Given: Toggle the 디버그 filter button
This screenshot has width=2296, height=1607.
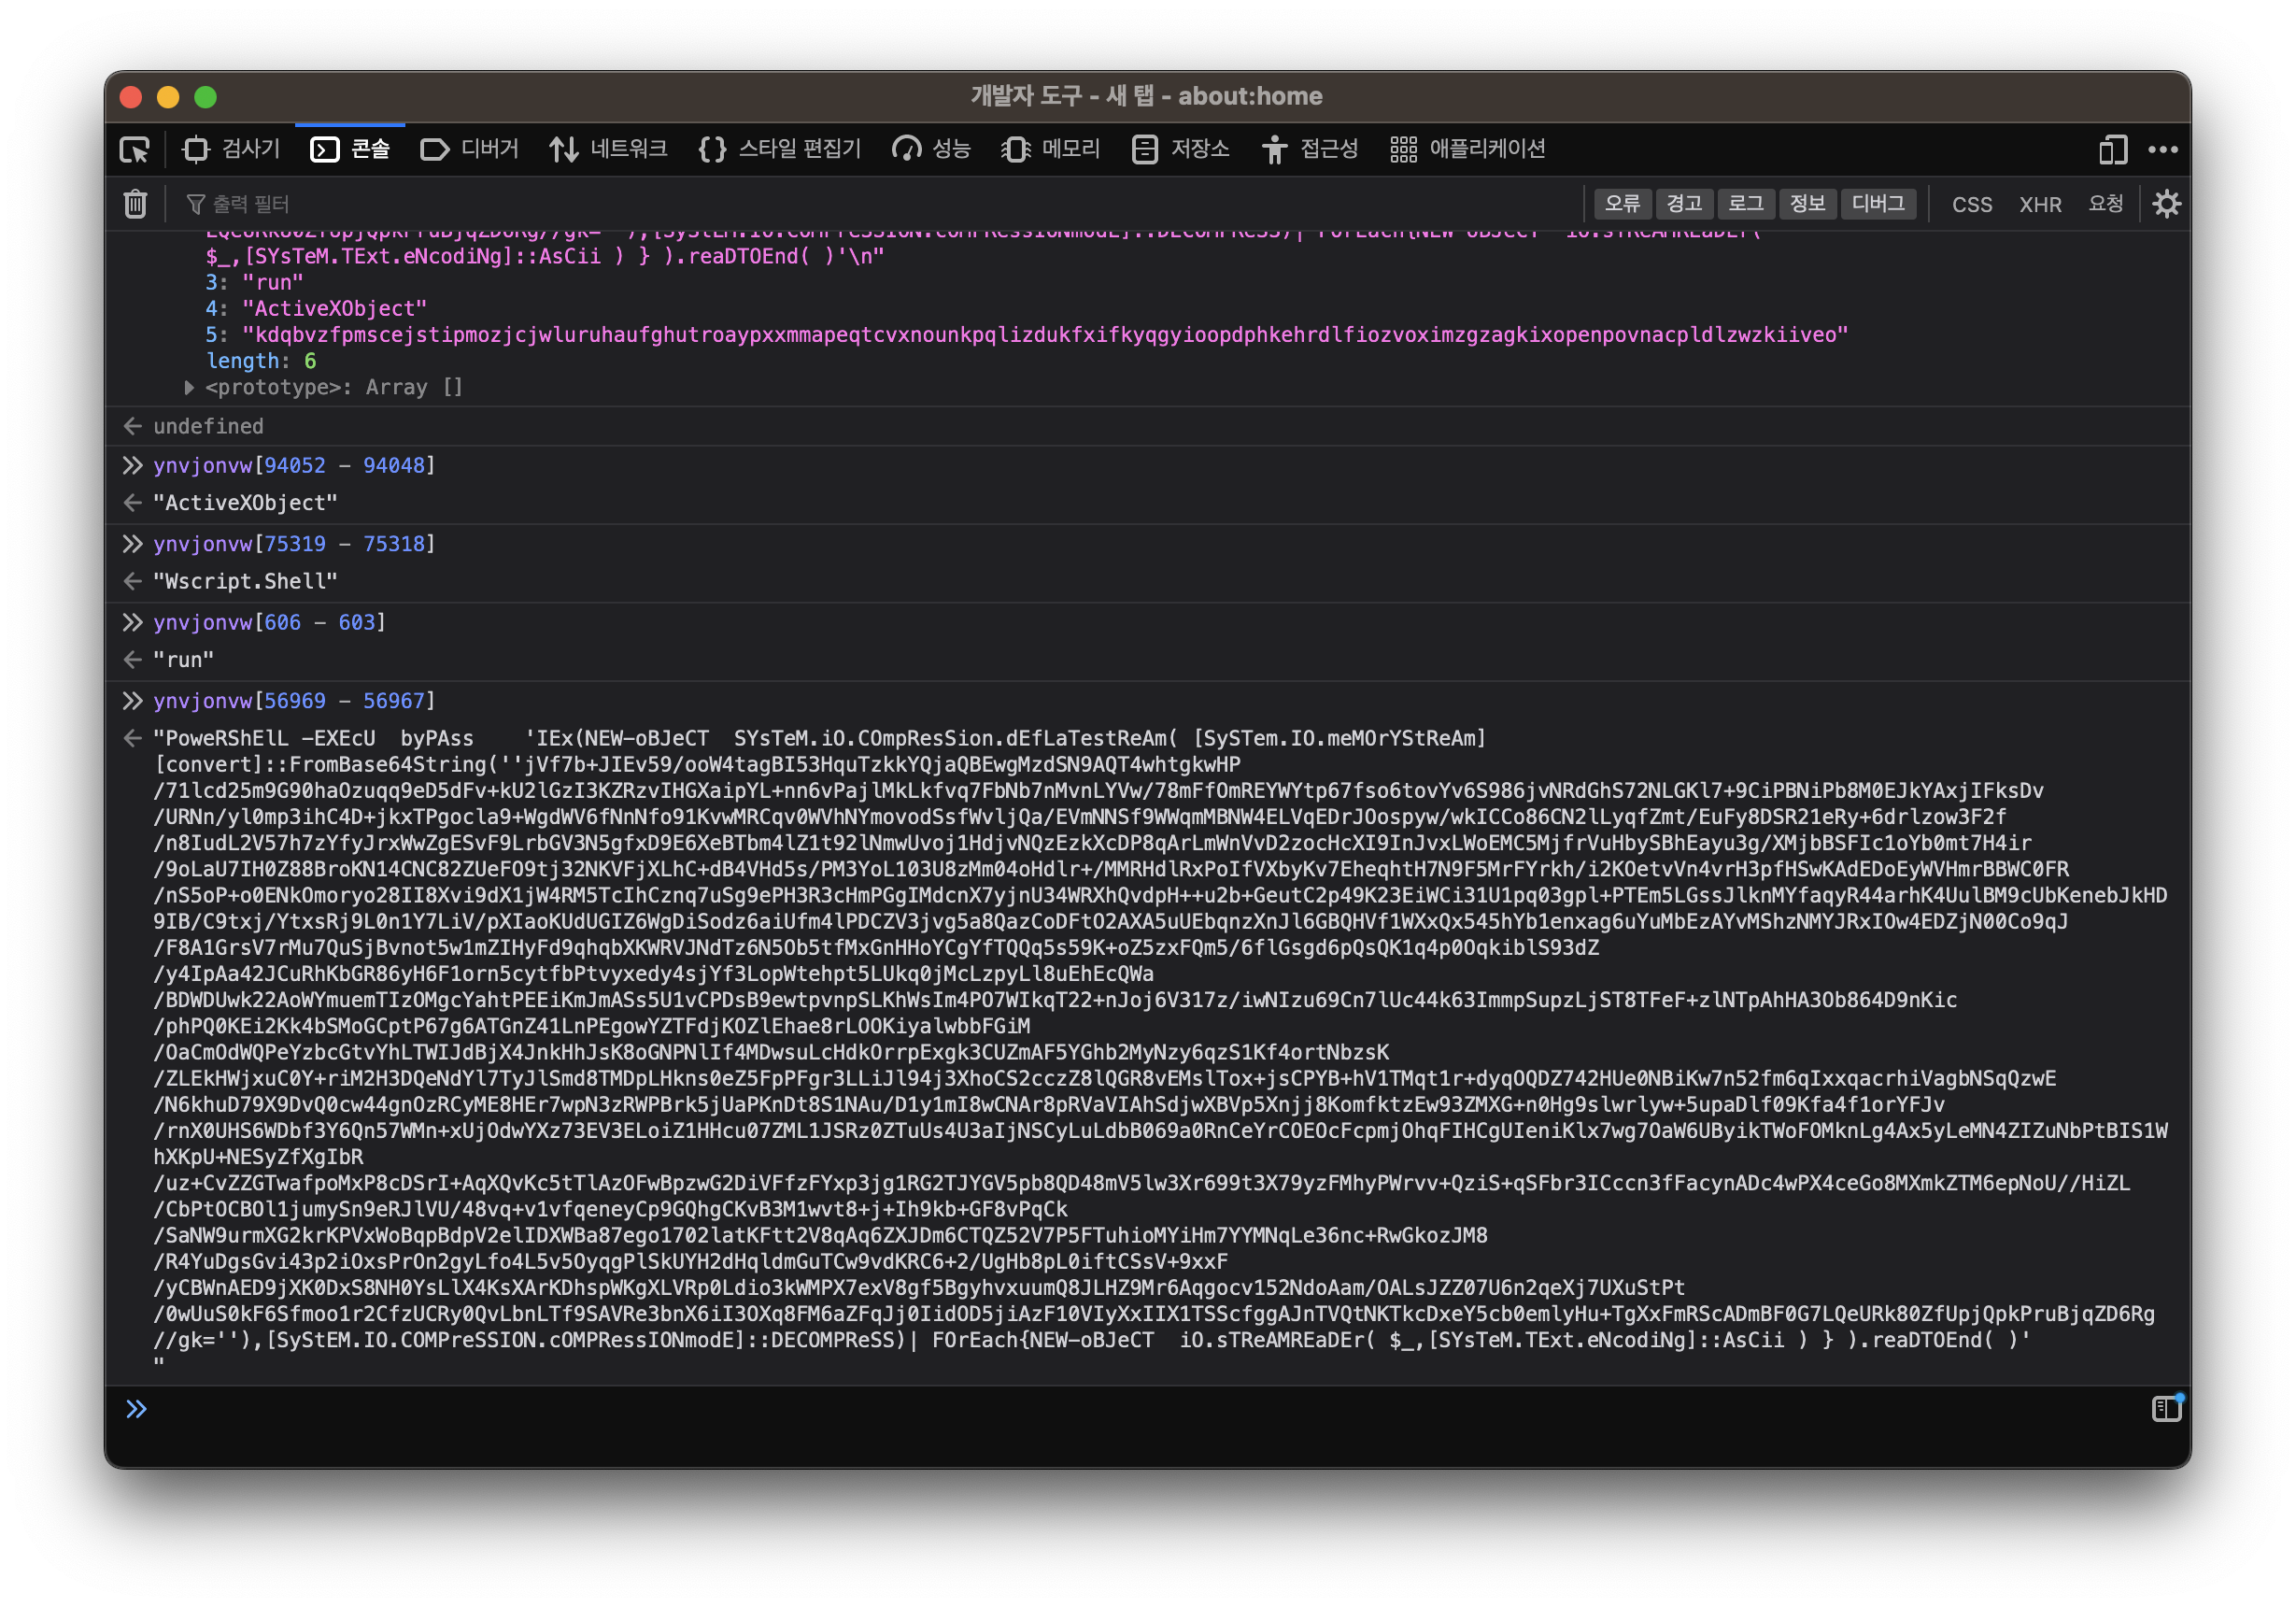Looking at the screenshot, I should [x=1878, y=204].
